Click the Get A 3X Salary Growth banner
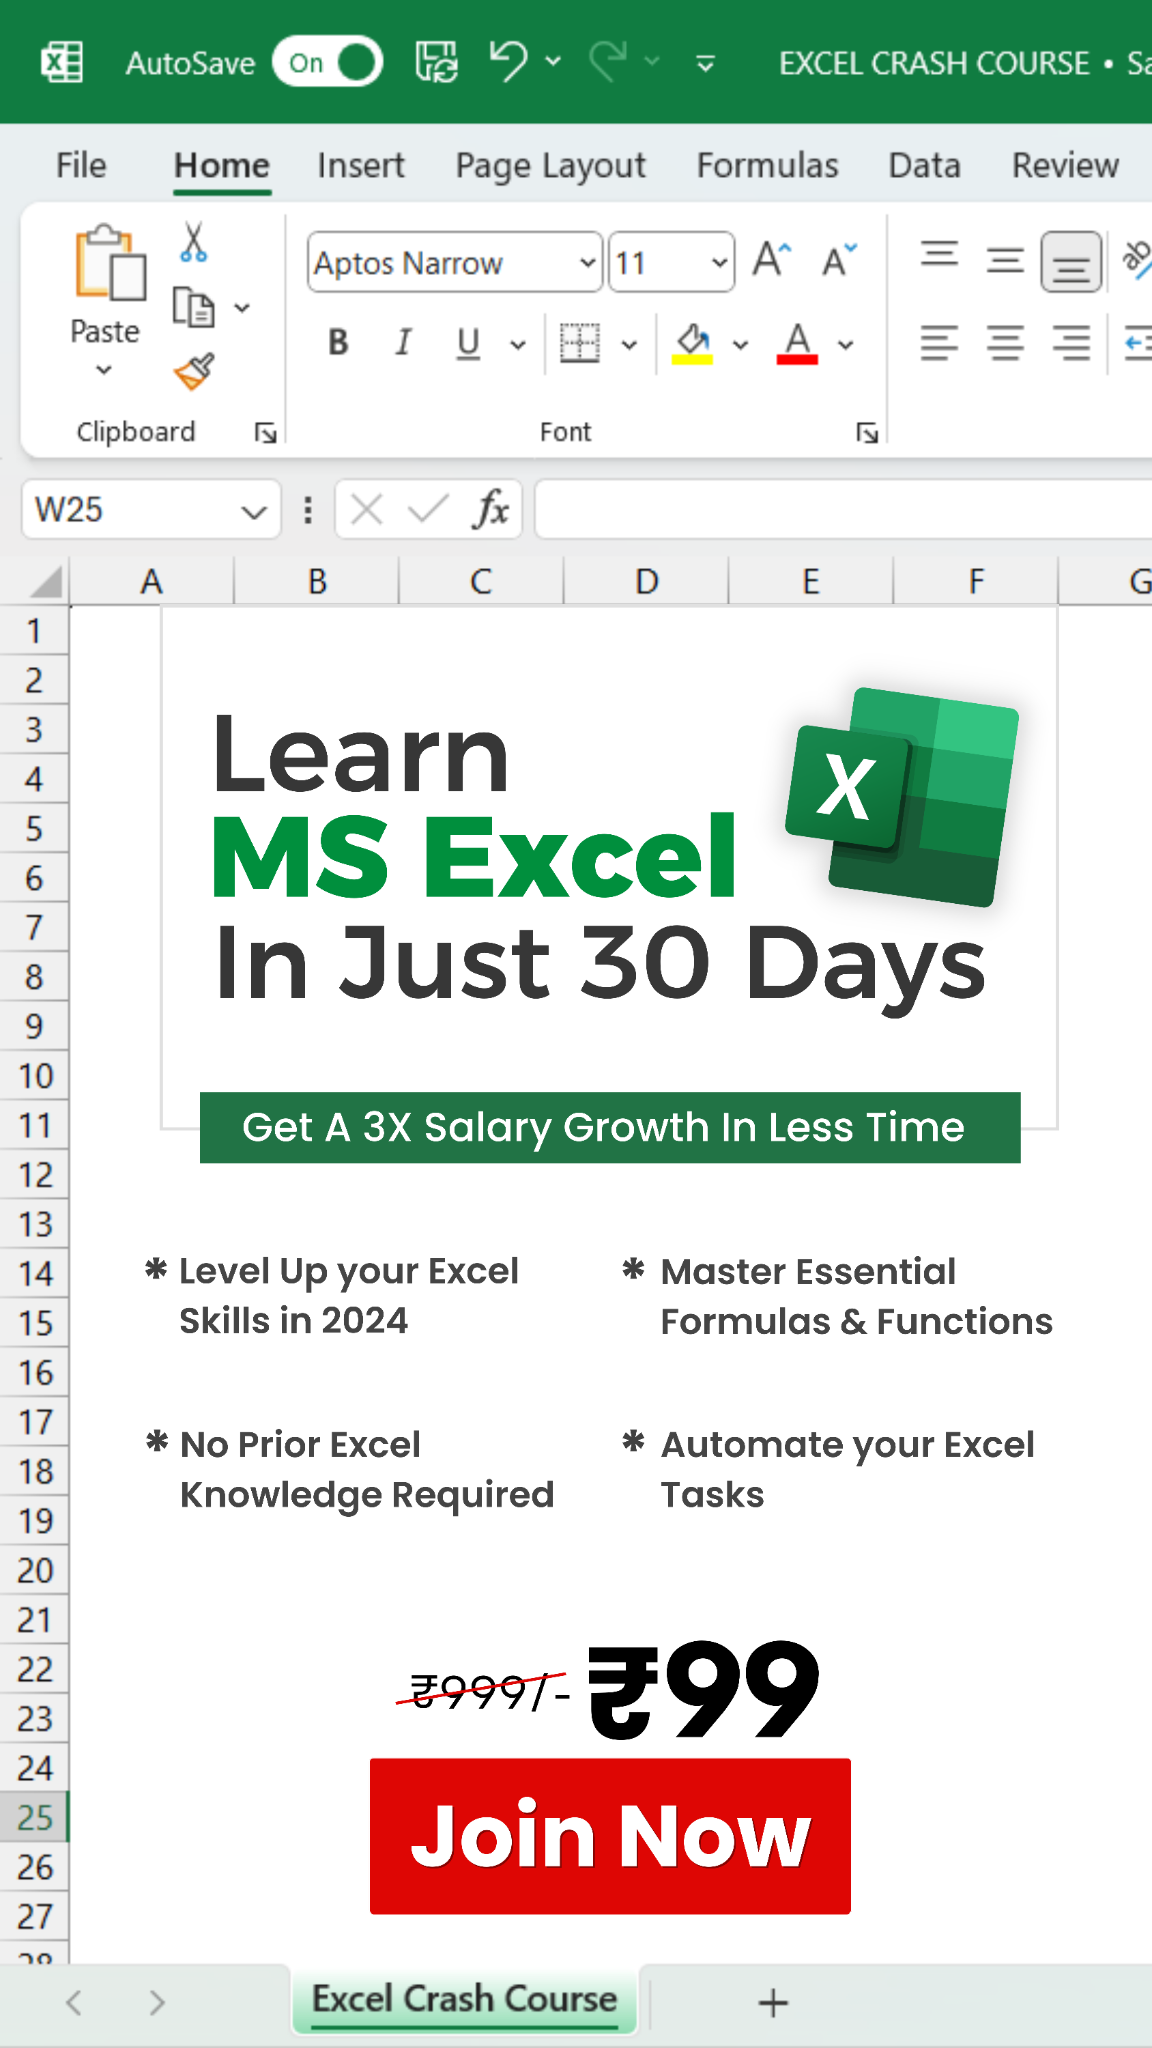Screen dimensions: 1152x2048 [x=610, y=1127]
